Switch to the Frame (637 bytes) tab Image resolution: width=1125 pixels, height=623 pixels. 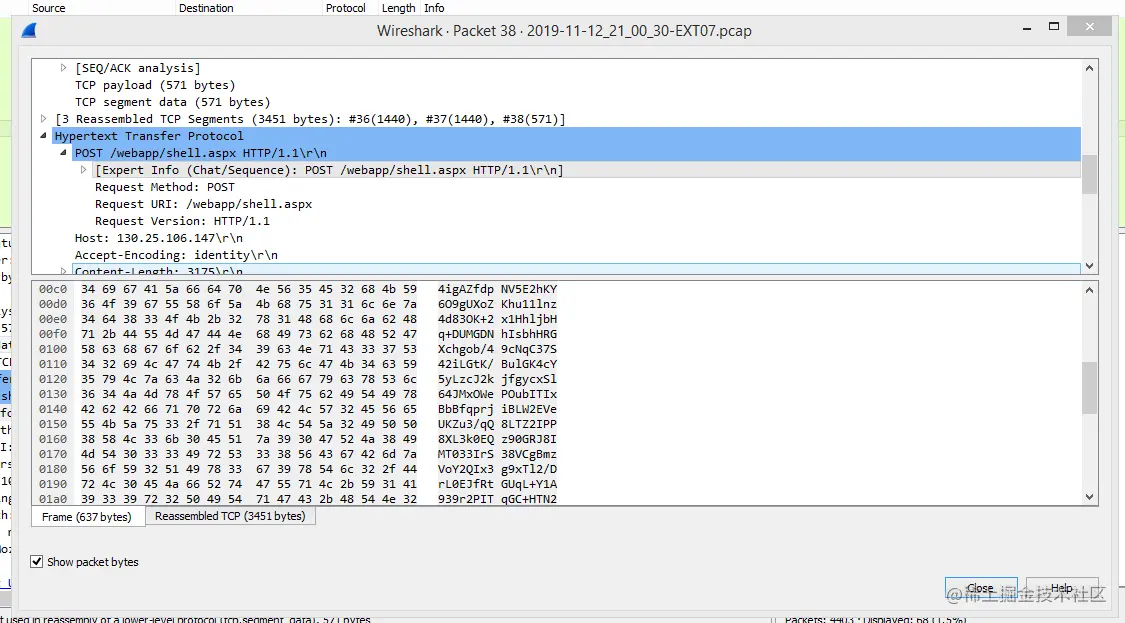(87, 516)
